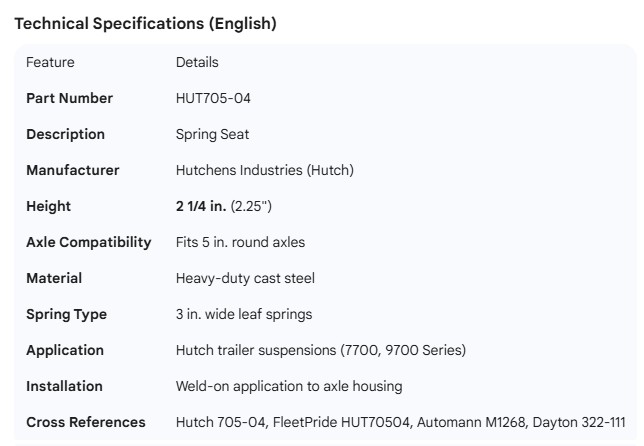
Task: Click the Heavy-duty cast steel value
Action: coord(245,278)
